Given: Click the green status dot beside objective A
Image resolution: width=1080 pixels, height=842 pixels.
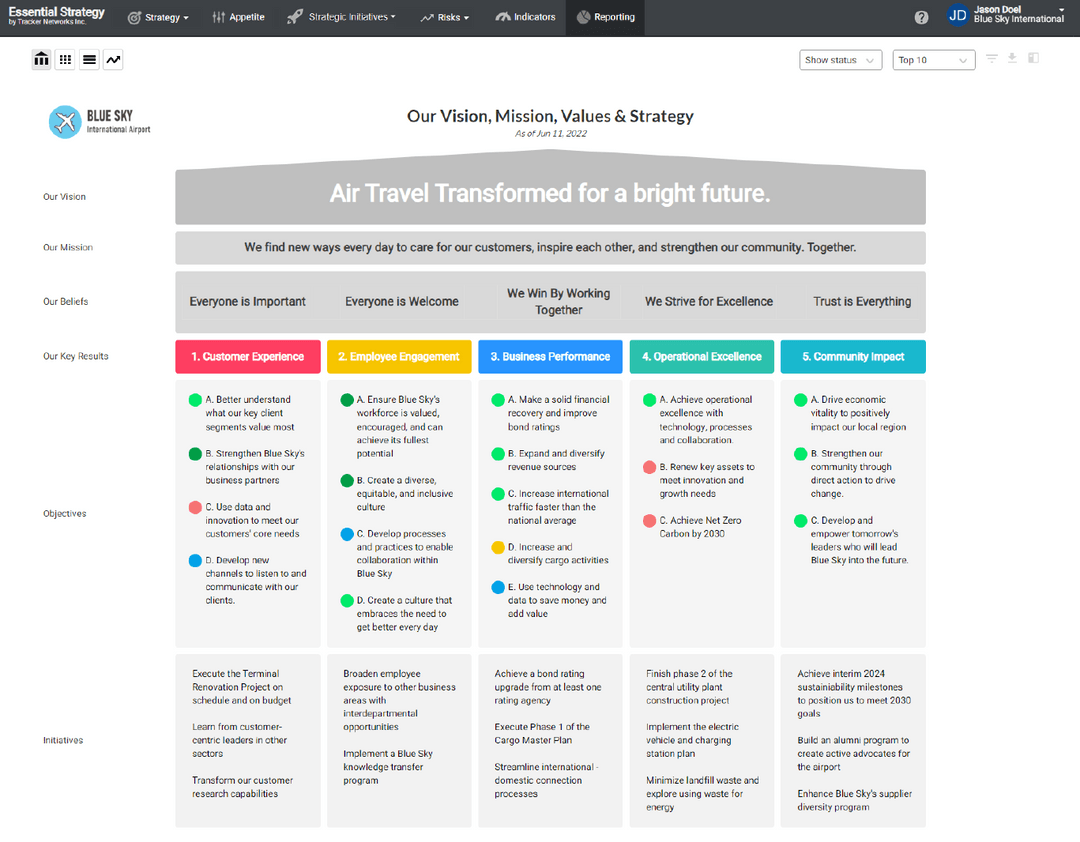Looking at the screenshot, I should 194,399.
